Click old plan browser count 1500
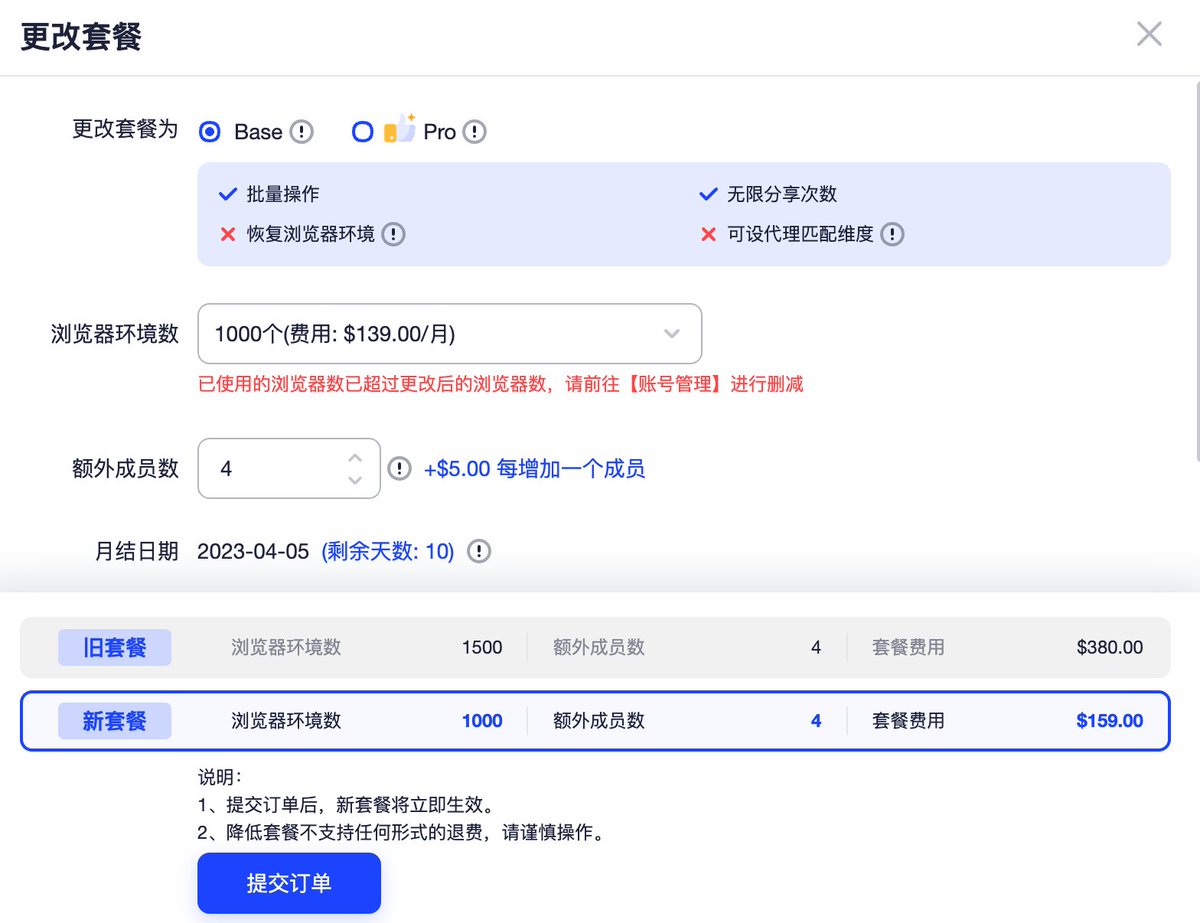Screen dimensions: 1200x923 pos(482,648)
